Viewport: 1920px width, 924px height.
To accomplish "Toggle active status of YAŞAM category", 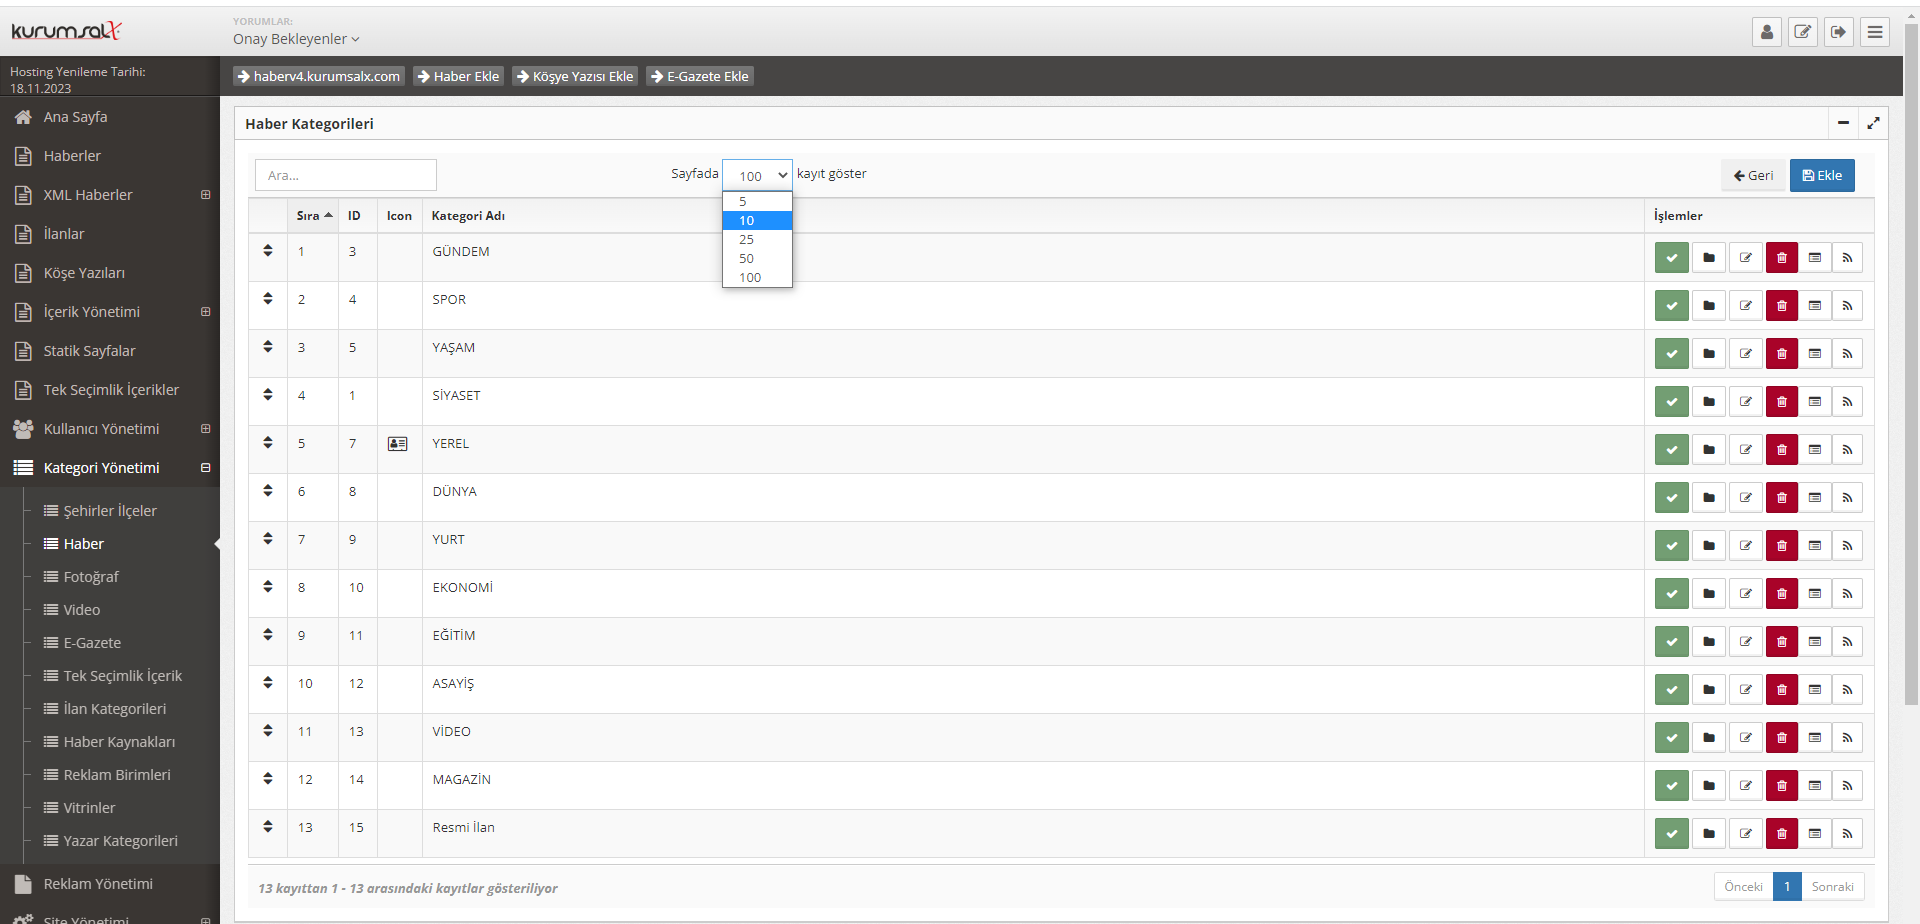I will pyautogui.click(x=1672, y=354).
